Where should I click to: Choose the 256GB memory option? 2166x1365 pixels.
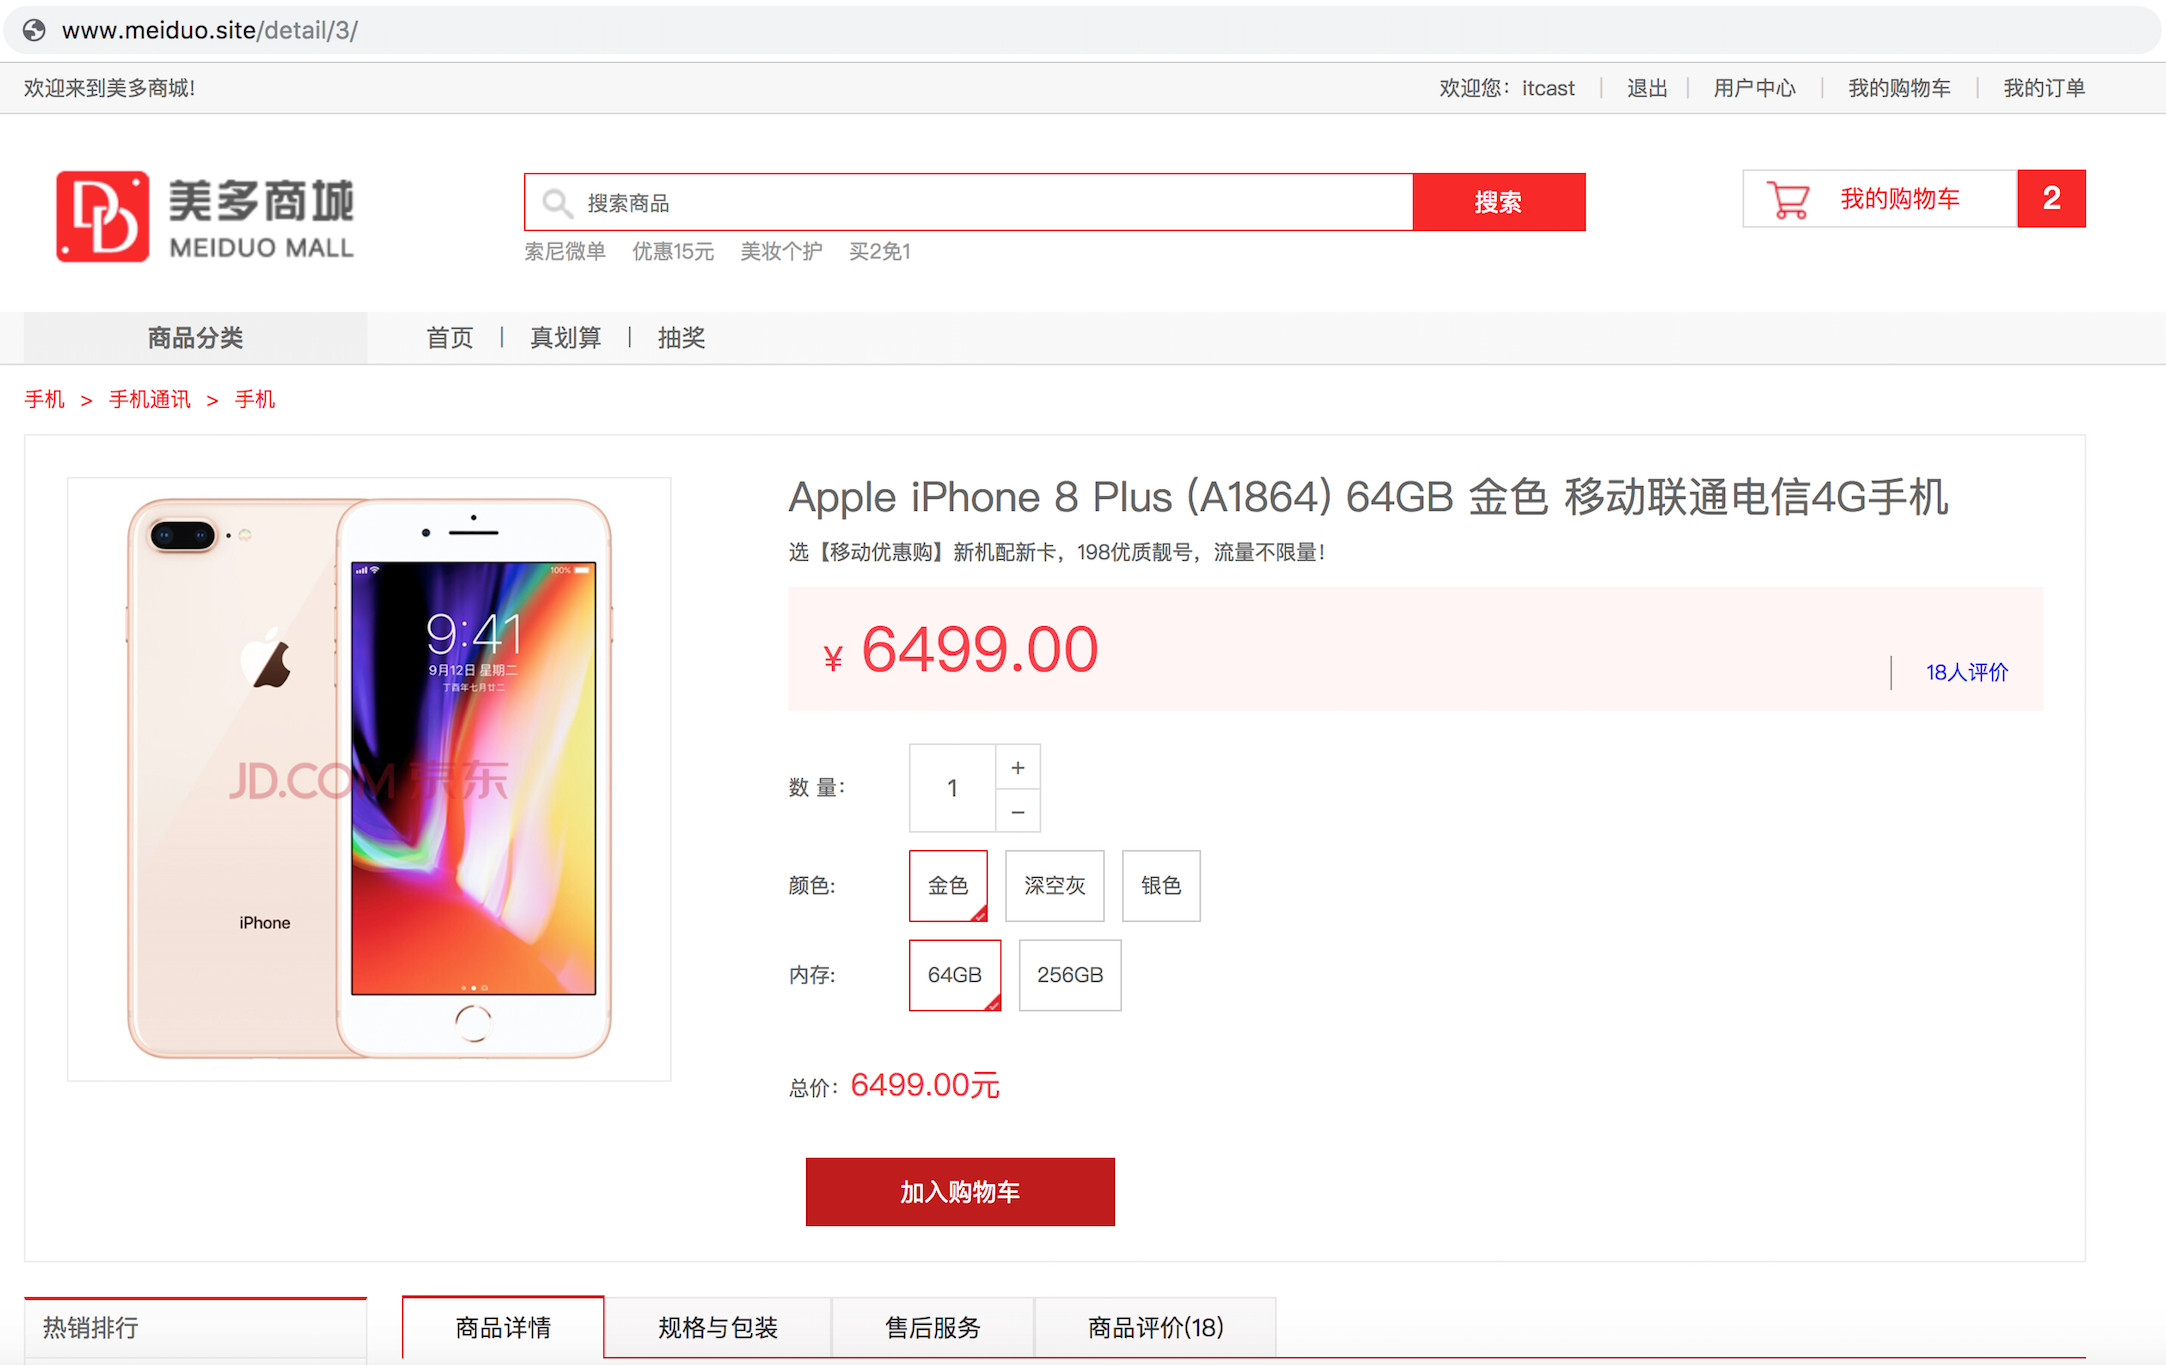coord(1070,975)
